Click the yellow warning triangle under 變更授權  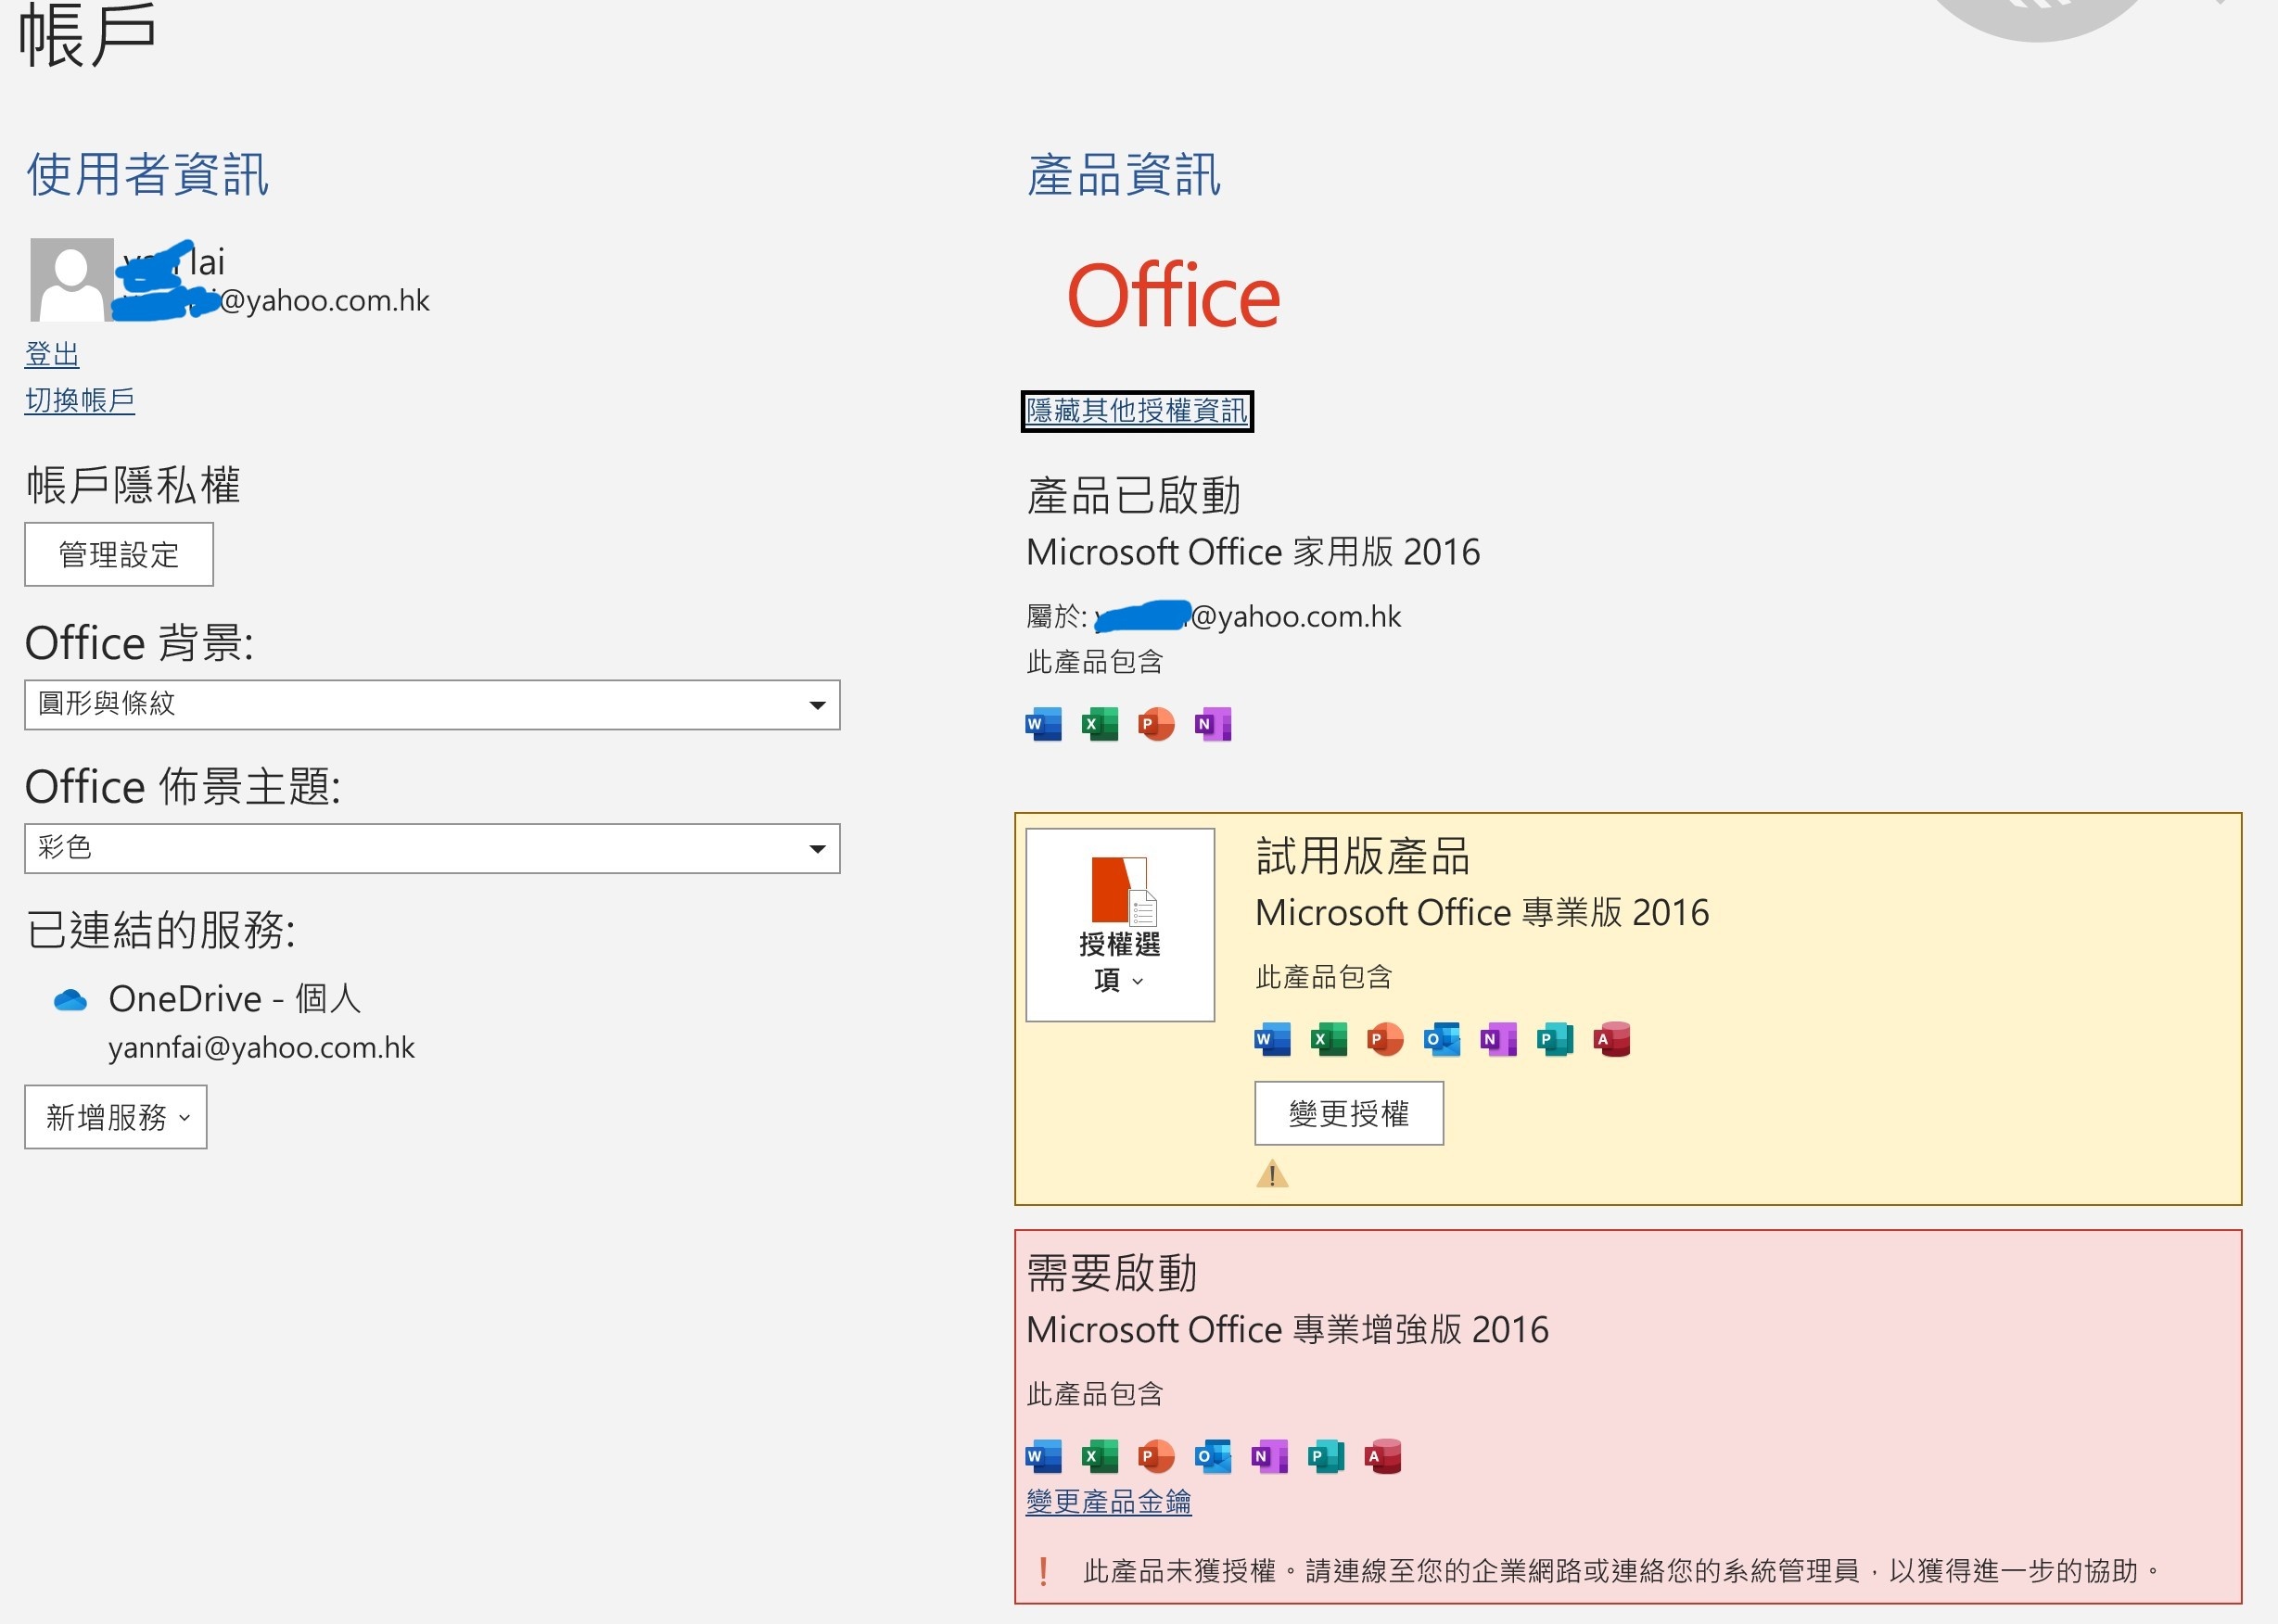[x=1272, y=1174]
